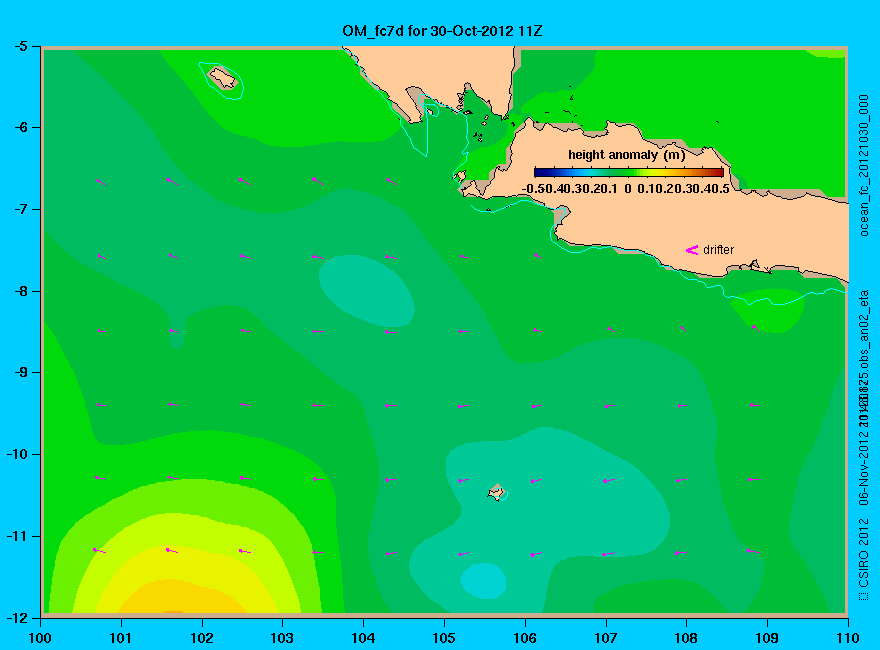Image resolution: width=880 pixels, height=650 pixels.
Task: Click the latitude label -10
Action: [x=17, y=454]
